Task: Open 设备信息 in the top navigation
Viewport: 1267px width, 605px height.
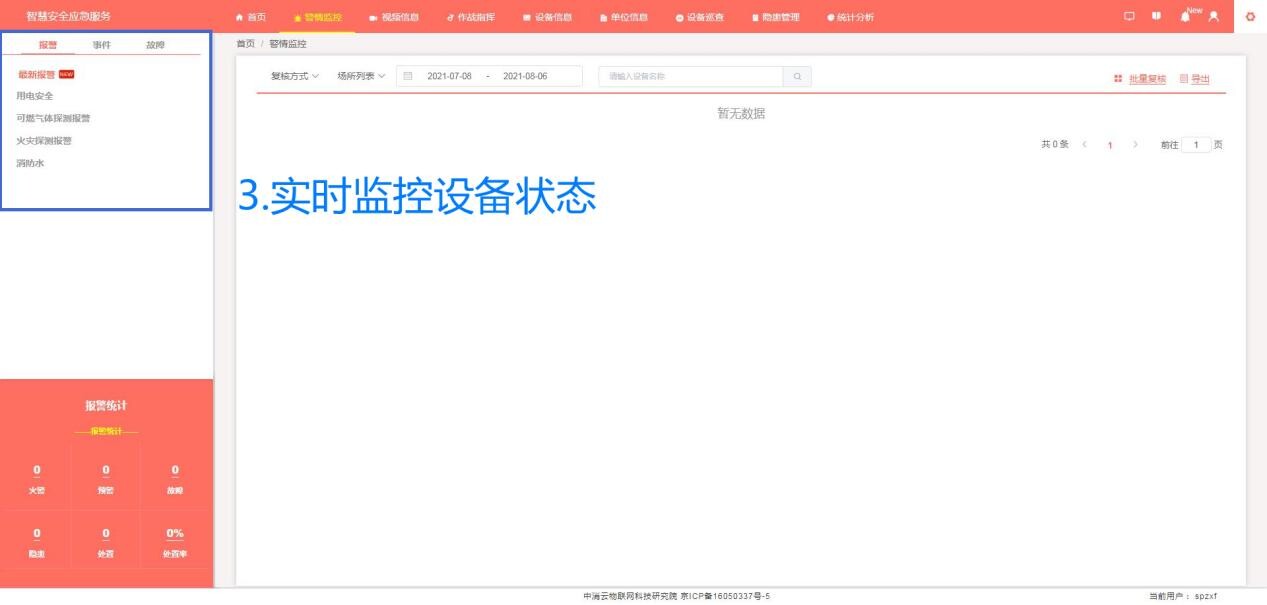Action: click(547, 17)
